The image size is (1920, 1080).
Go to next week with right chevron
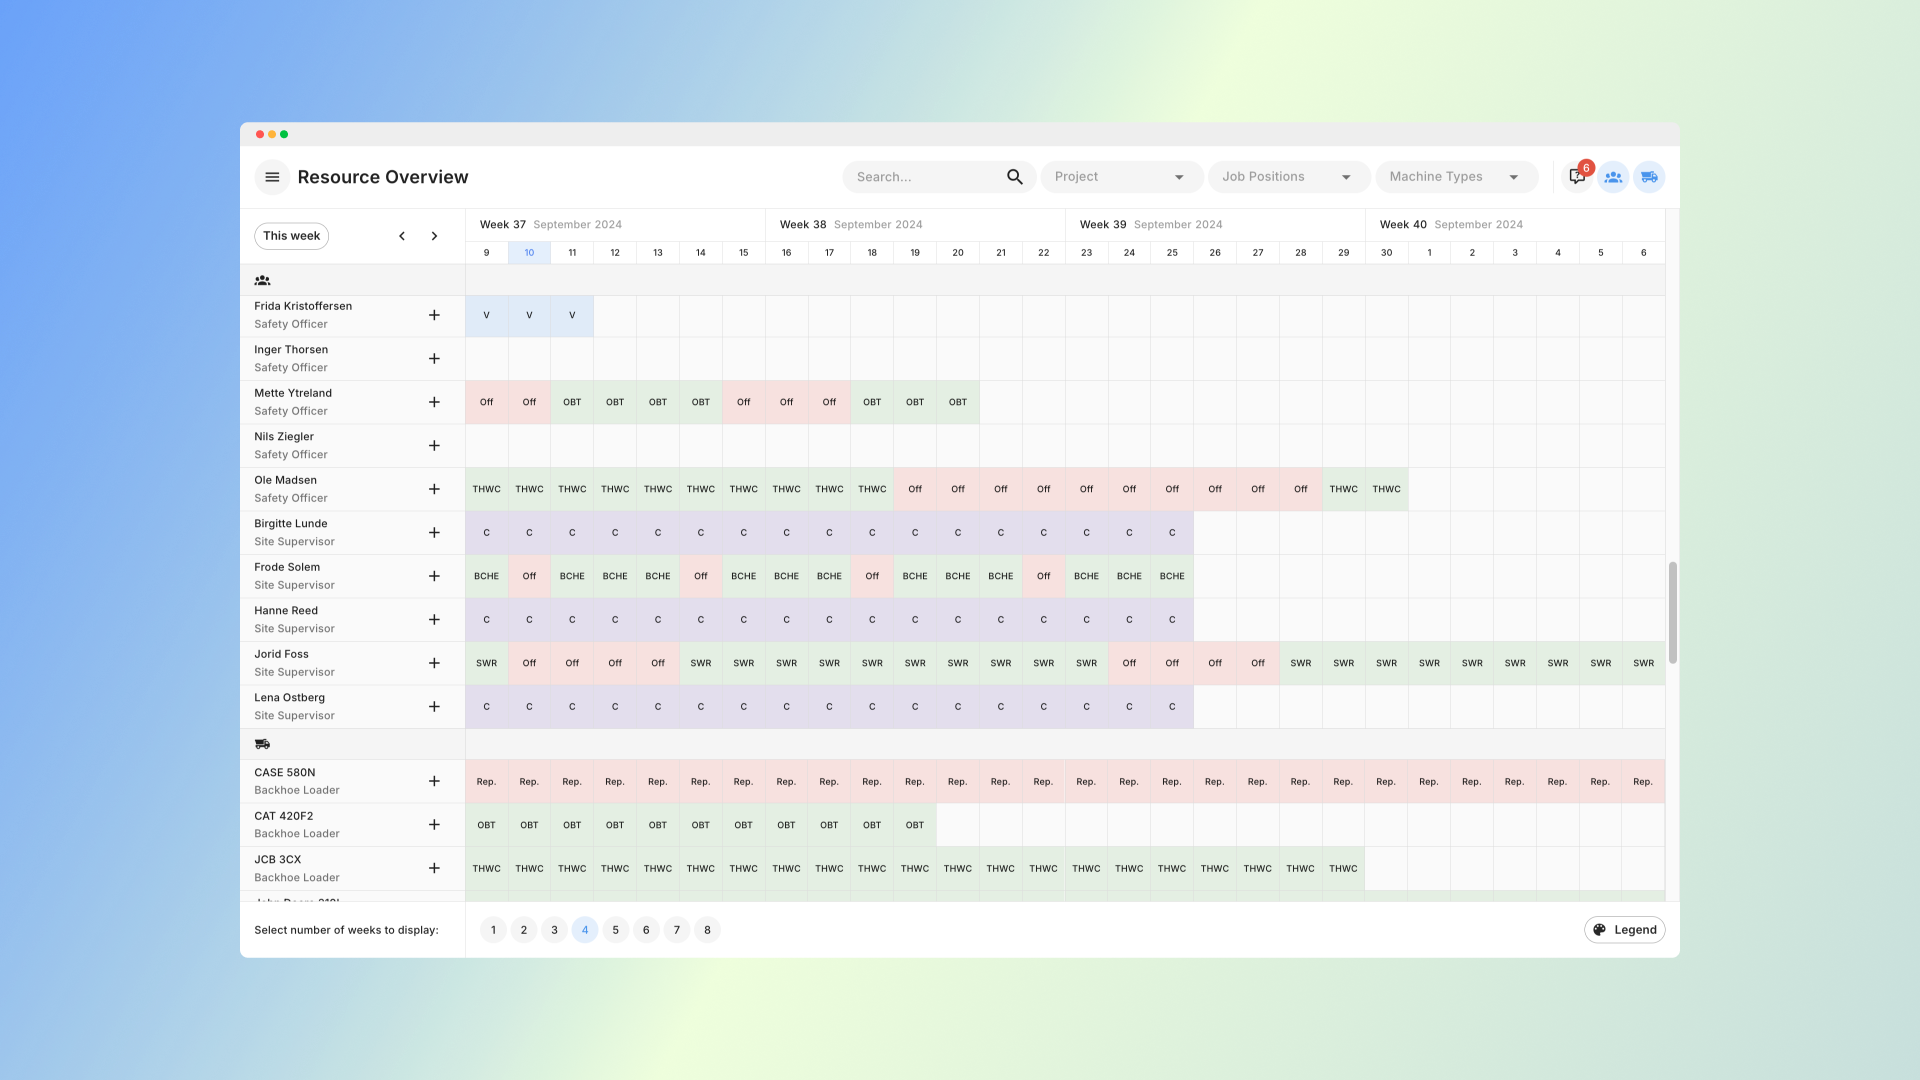434,236
